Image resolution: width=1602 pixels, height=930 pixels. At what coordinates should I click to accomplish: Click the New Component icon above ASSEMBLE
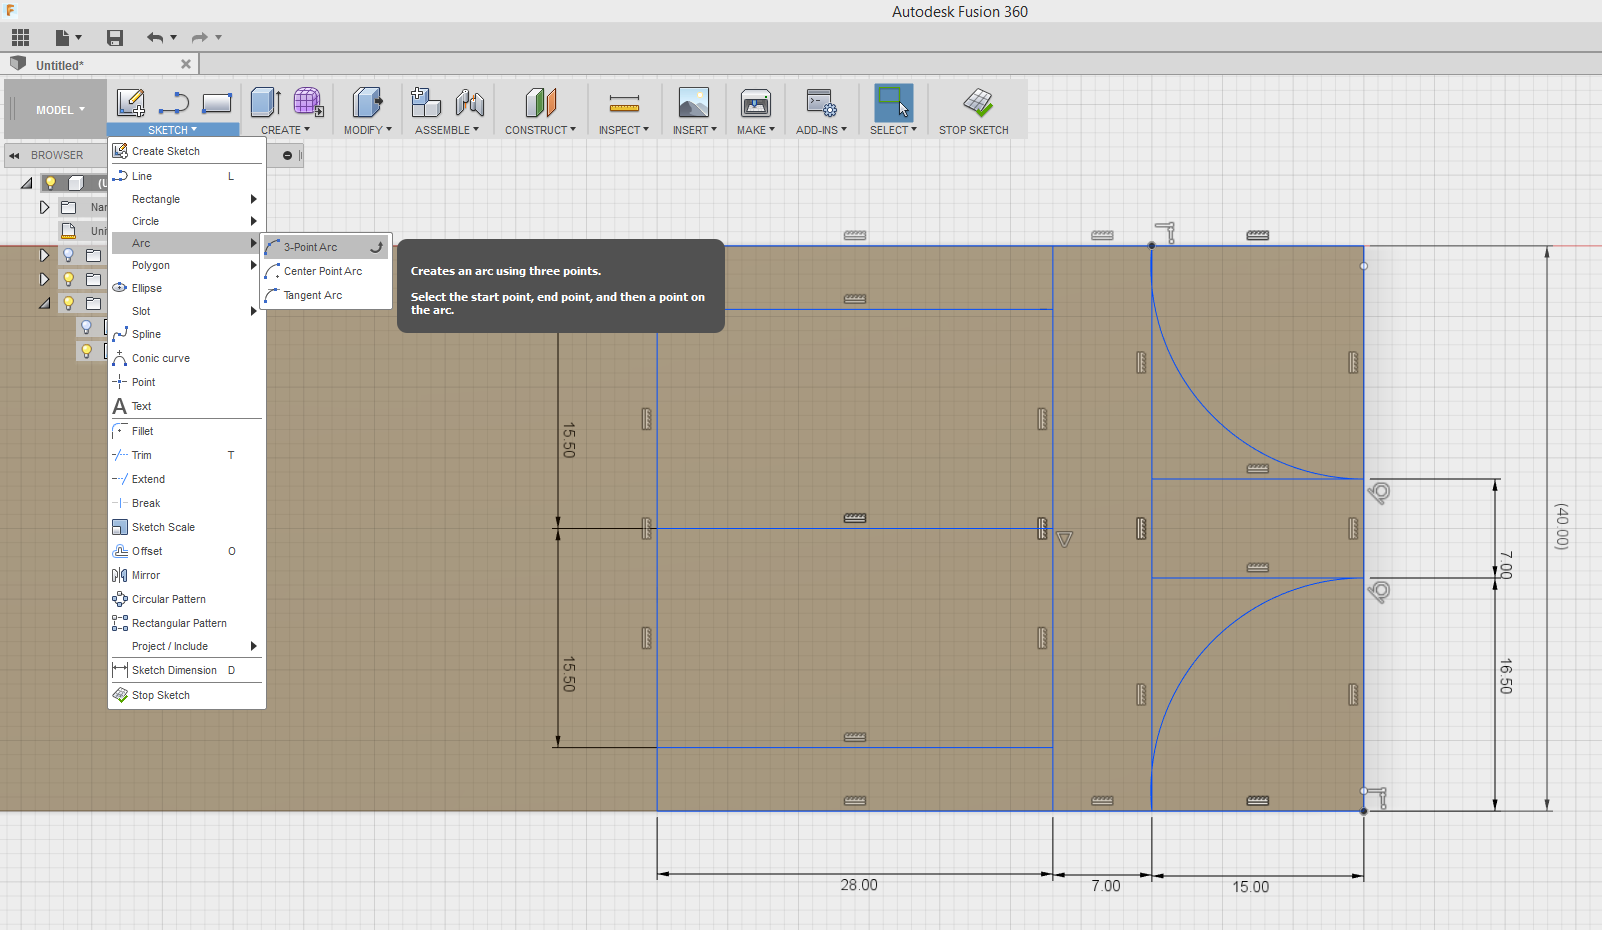(426, 103)
